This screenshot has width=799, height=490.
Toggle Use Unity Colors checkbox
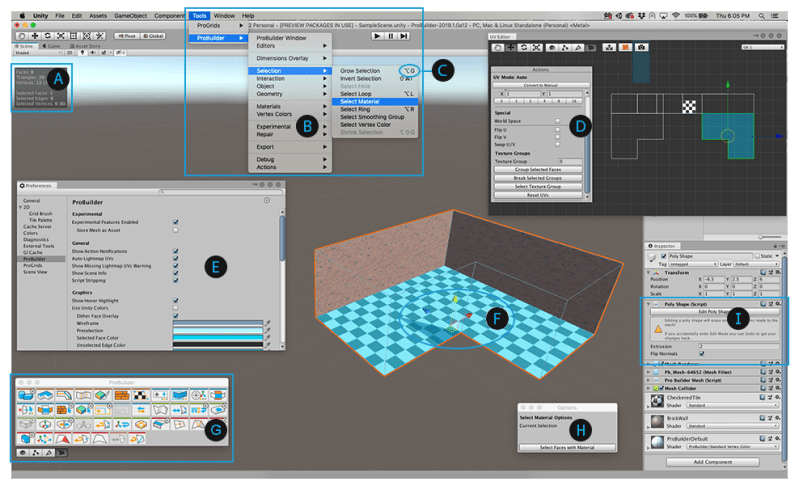[x=176, y=308]
